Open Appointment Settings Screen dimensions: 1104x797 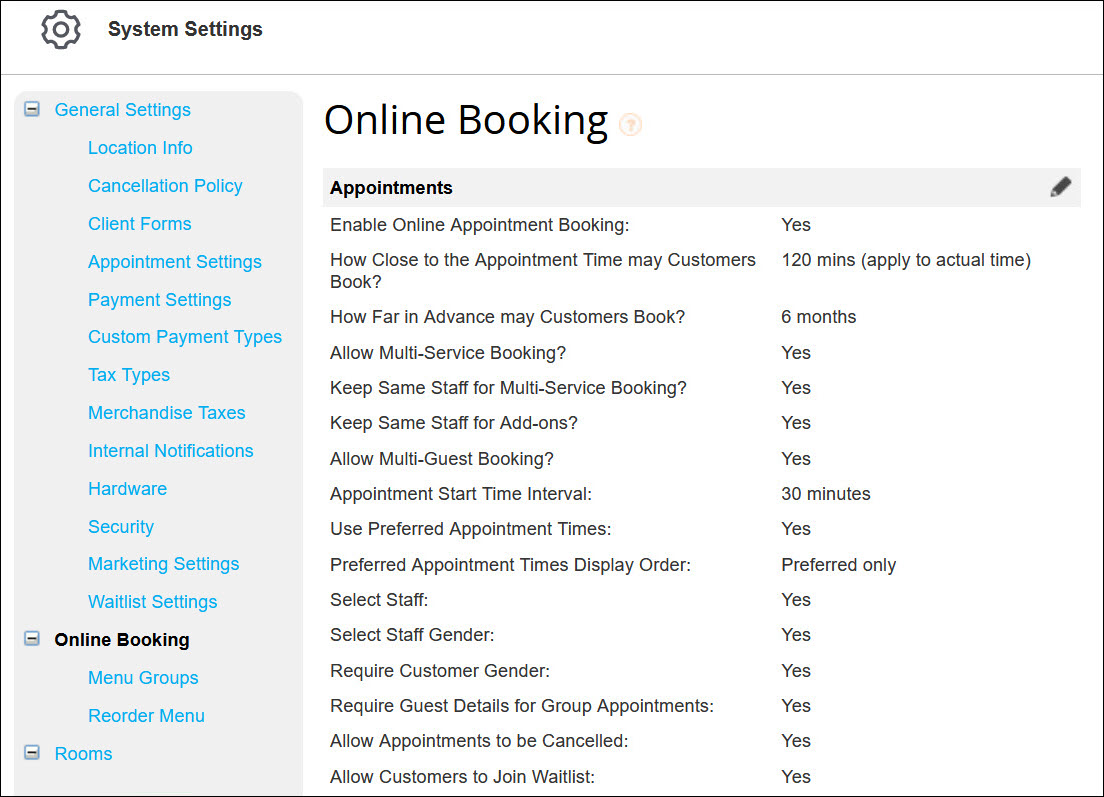pyautogui.click(x=175, y=261)
